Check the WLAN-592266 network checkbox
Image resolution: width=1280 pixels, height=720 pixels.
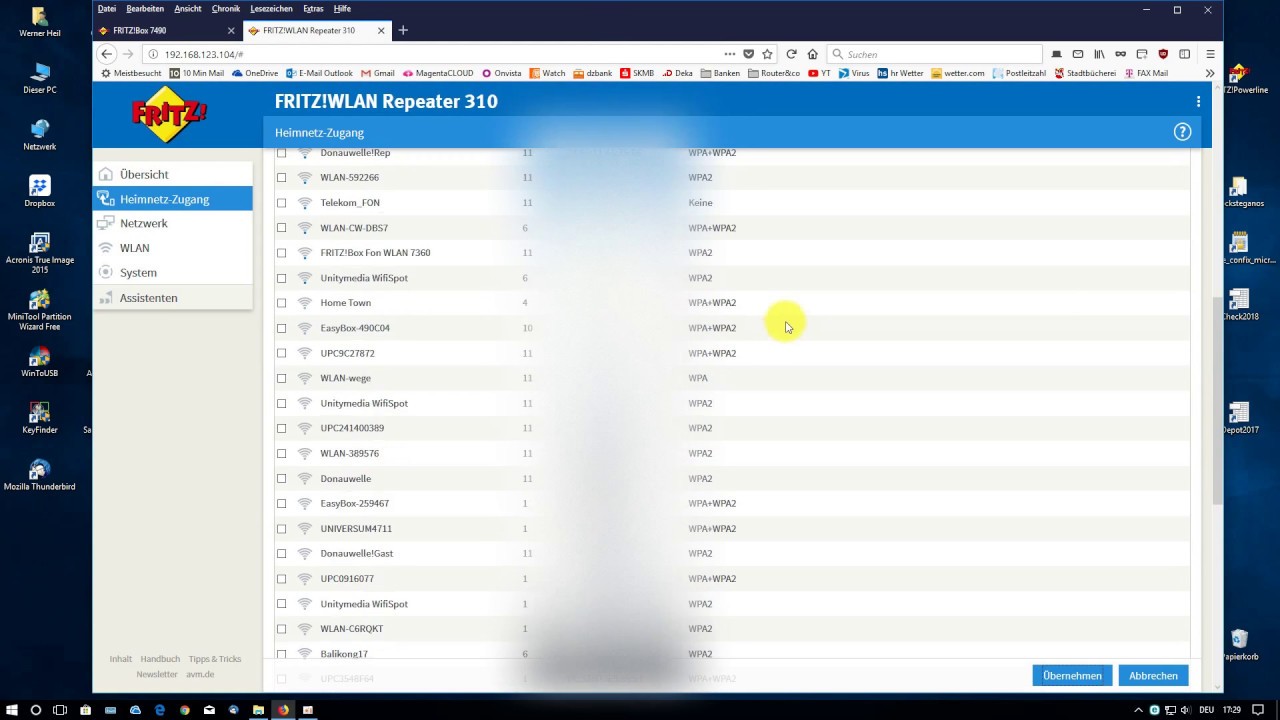pyautogui.click(x=281, y=178)
